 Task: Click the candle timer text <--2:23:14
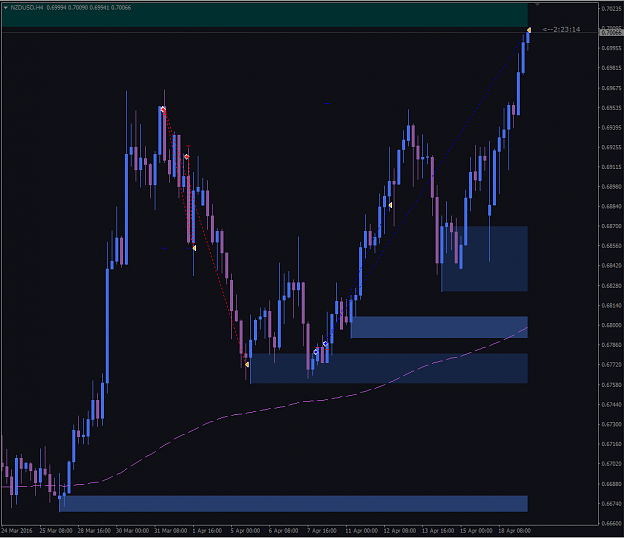tap(561, 29)
